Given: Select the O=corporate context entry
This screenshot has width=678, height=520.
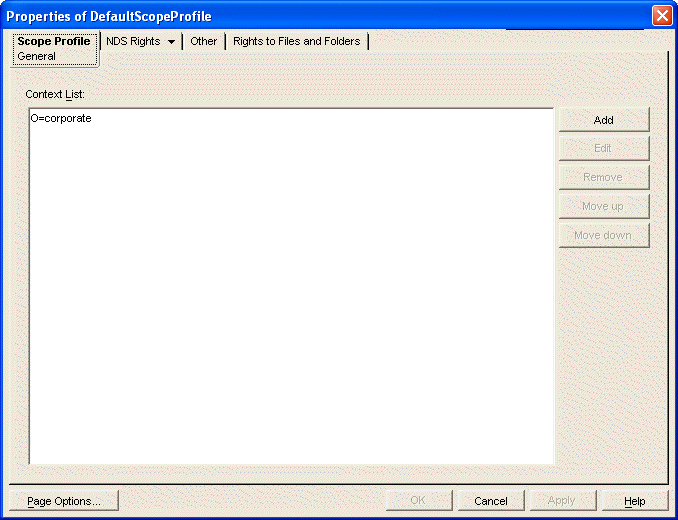Looking at the screenshot, I should pyautogui.click(x=61, y=118).
